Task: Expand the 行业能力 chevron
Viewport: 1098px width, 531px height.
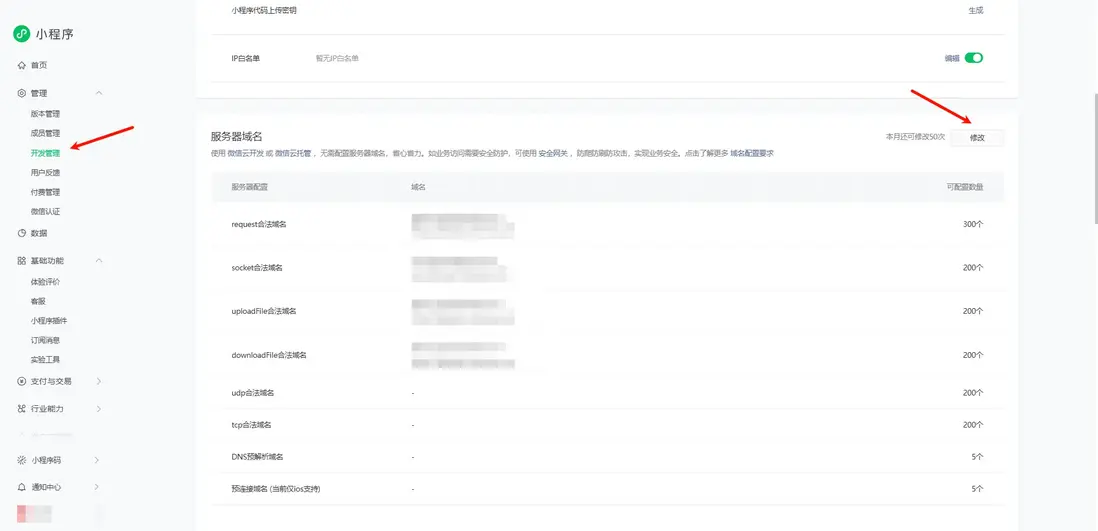Action: [x=98, y=408]
